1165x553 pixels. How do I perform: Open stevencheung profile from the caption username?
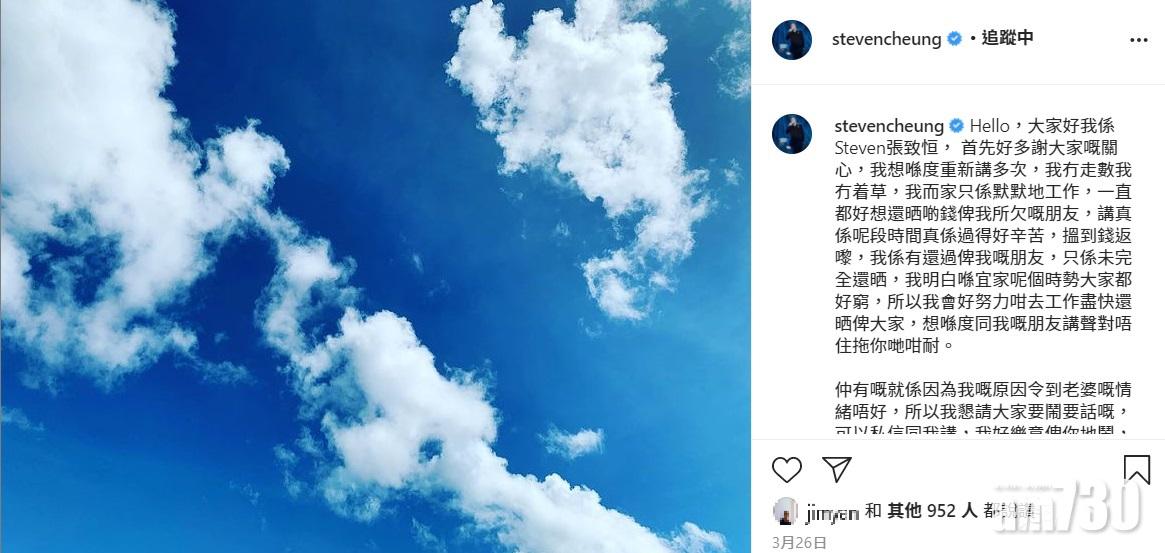pos(889,126)
